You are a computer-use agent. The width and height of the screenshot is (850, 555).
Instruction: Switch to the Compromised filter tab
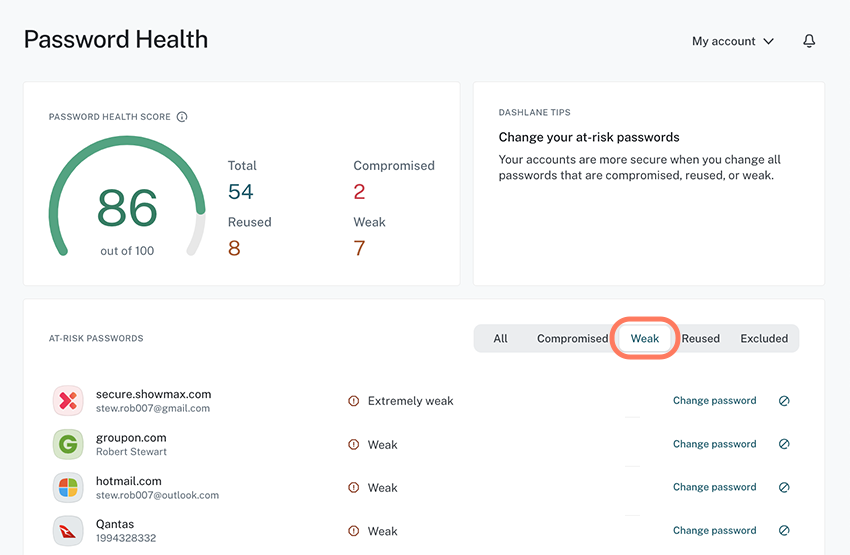[572, 339]
